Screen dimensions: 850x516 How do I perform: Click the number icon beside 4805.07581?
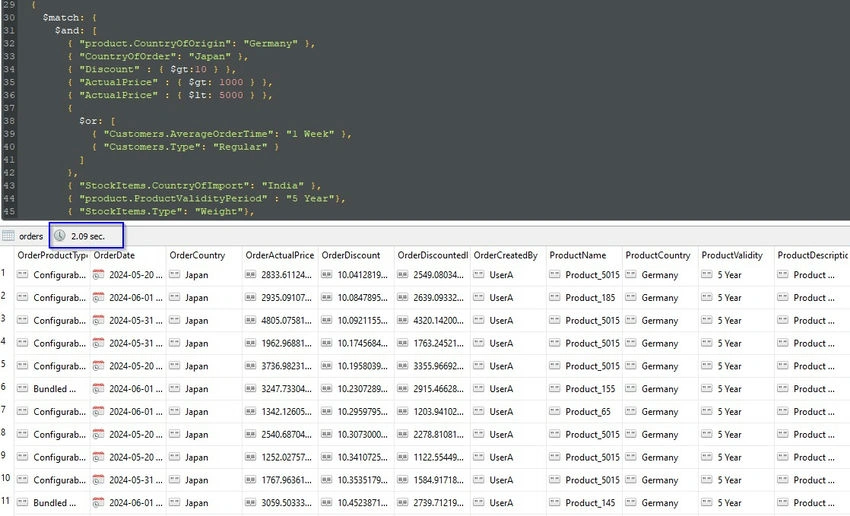click(250, 320)
